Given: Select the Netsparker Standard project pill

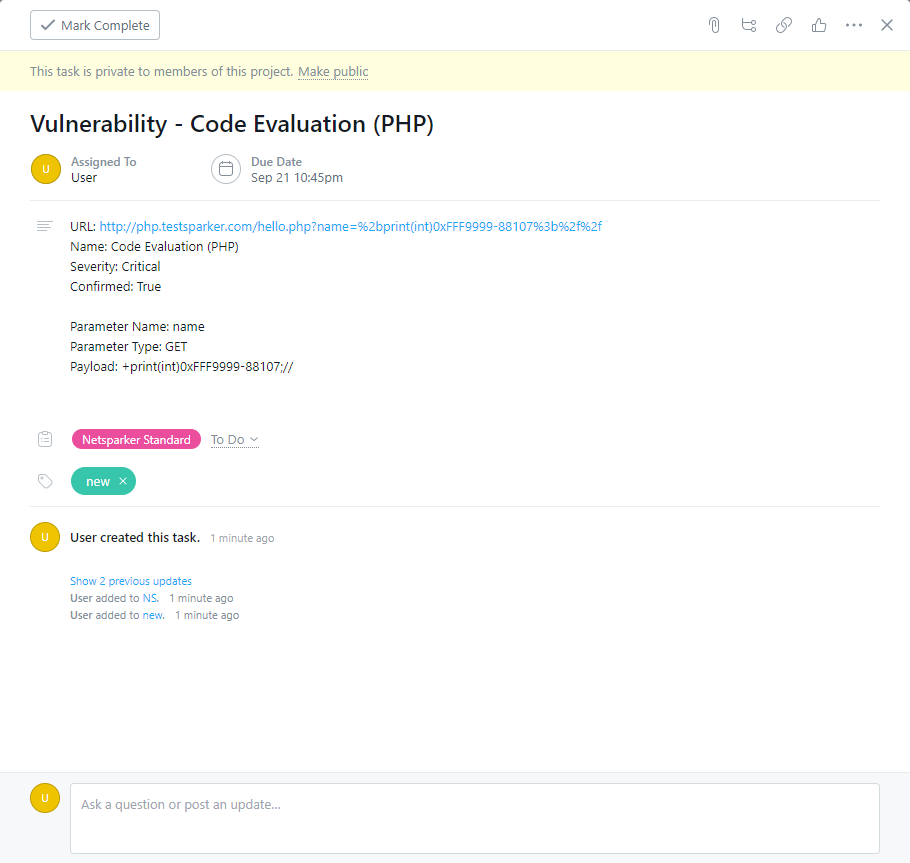Looking at the screenshot, I should (x=136, y=439).
